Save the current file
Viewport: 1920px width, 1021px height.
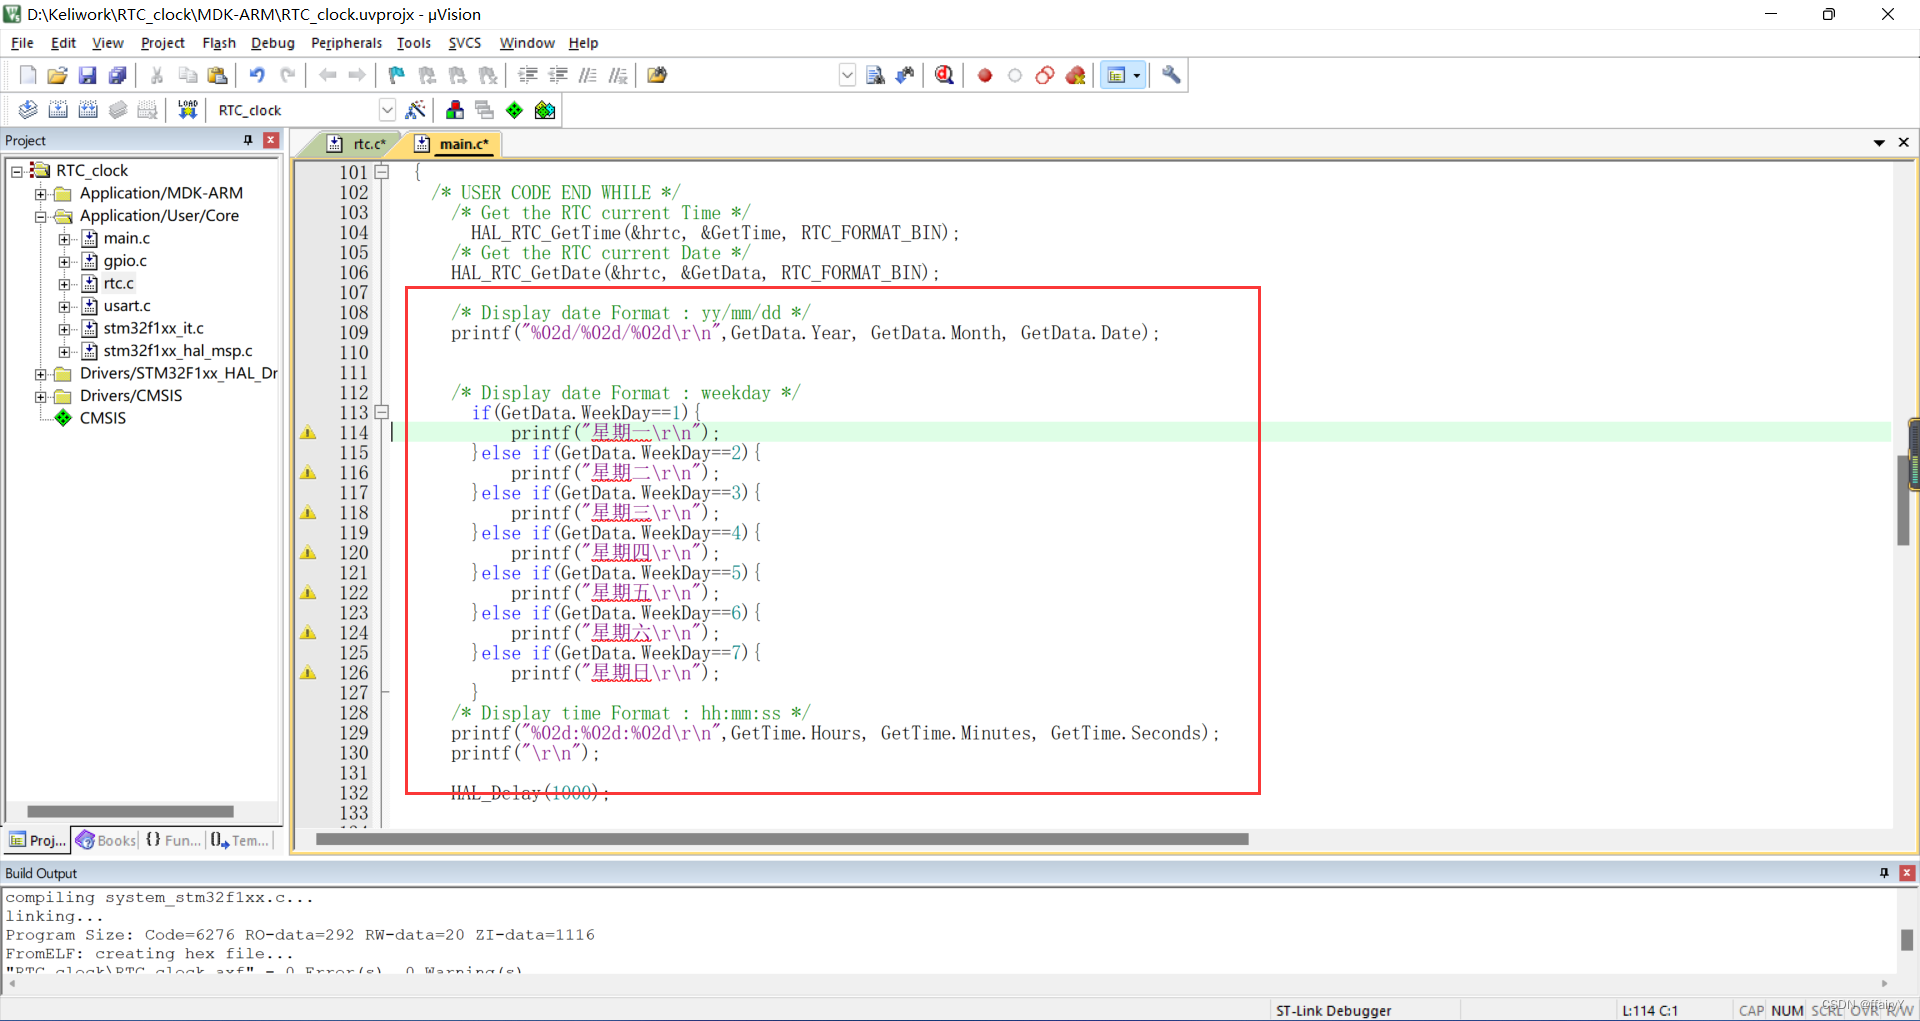pyautogui.click(x=87, y=75)
